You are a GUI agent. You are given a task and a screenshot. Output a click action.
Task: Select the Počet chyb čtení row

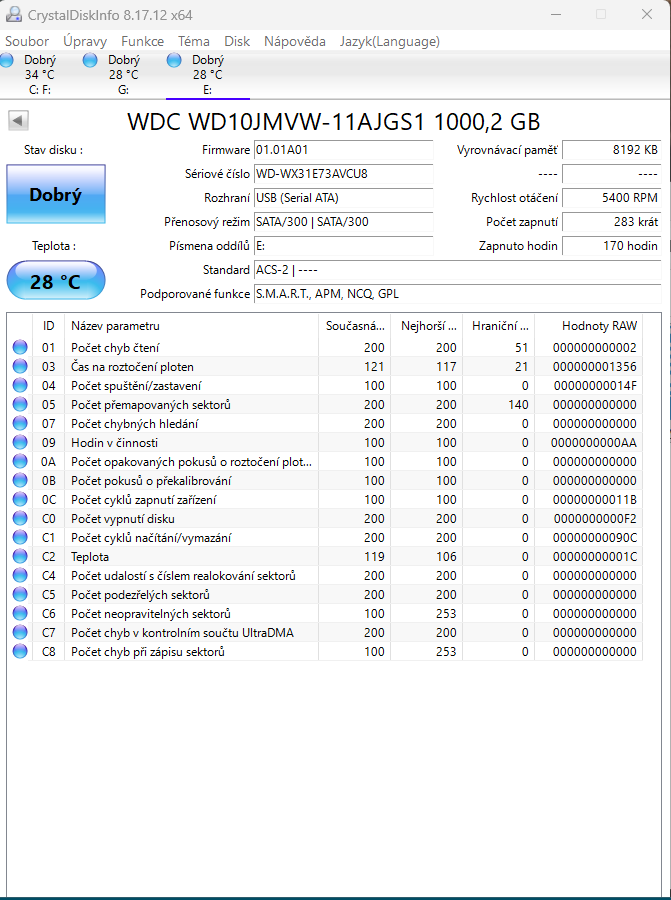(325, 347)
